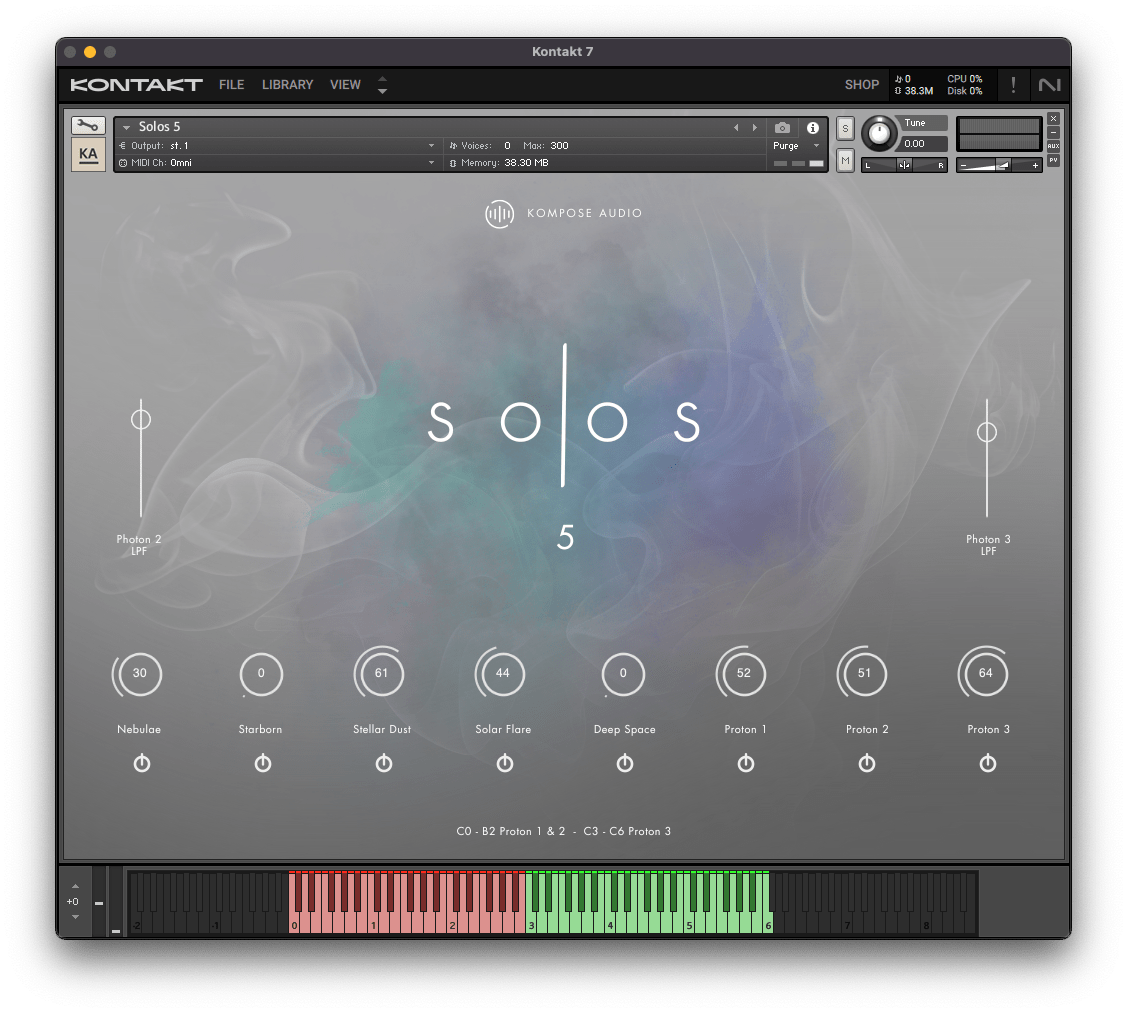Viewport: 1127px width, 1013px height.
Task: Click the Photon 2 LPF slider handle
Action: point(141,419)
